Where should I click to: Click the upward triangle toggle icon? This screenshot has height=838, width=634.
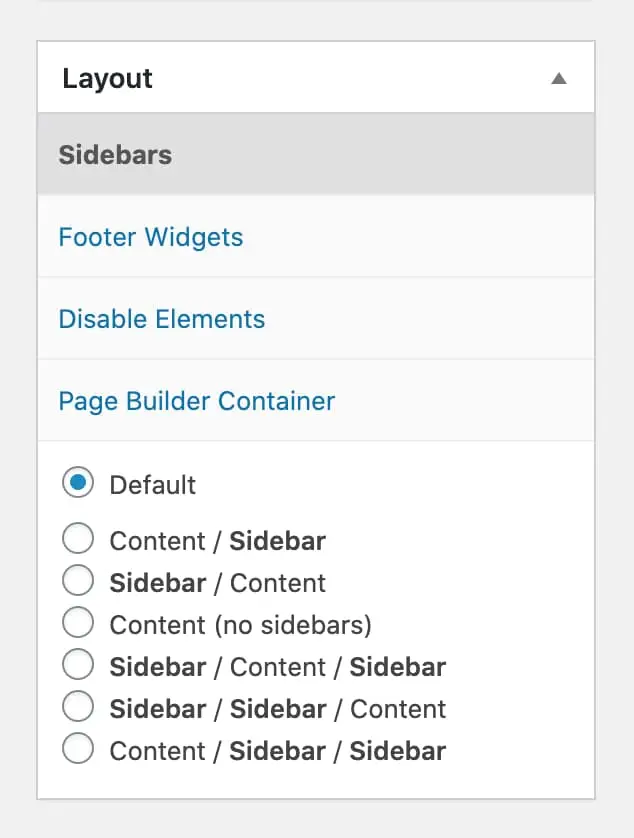pyautogui.click(x=560, y=77)
